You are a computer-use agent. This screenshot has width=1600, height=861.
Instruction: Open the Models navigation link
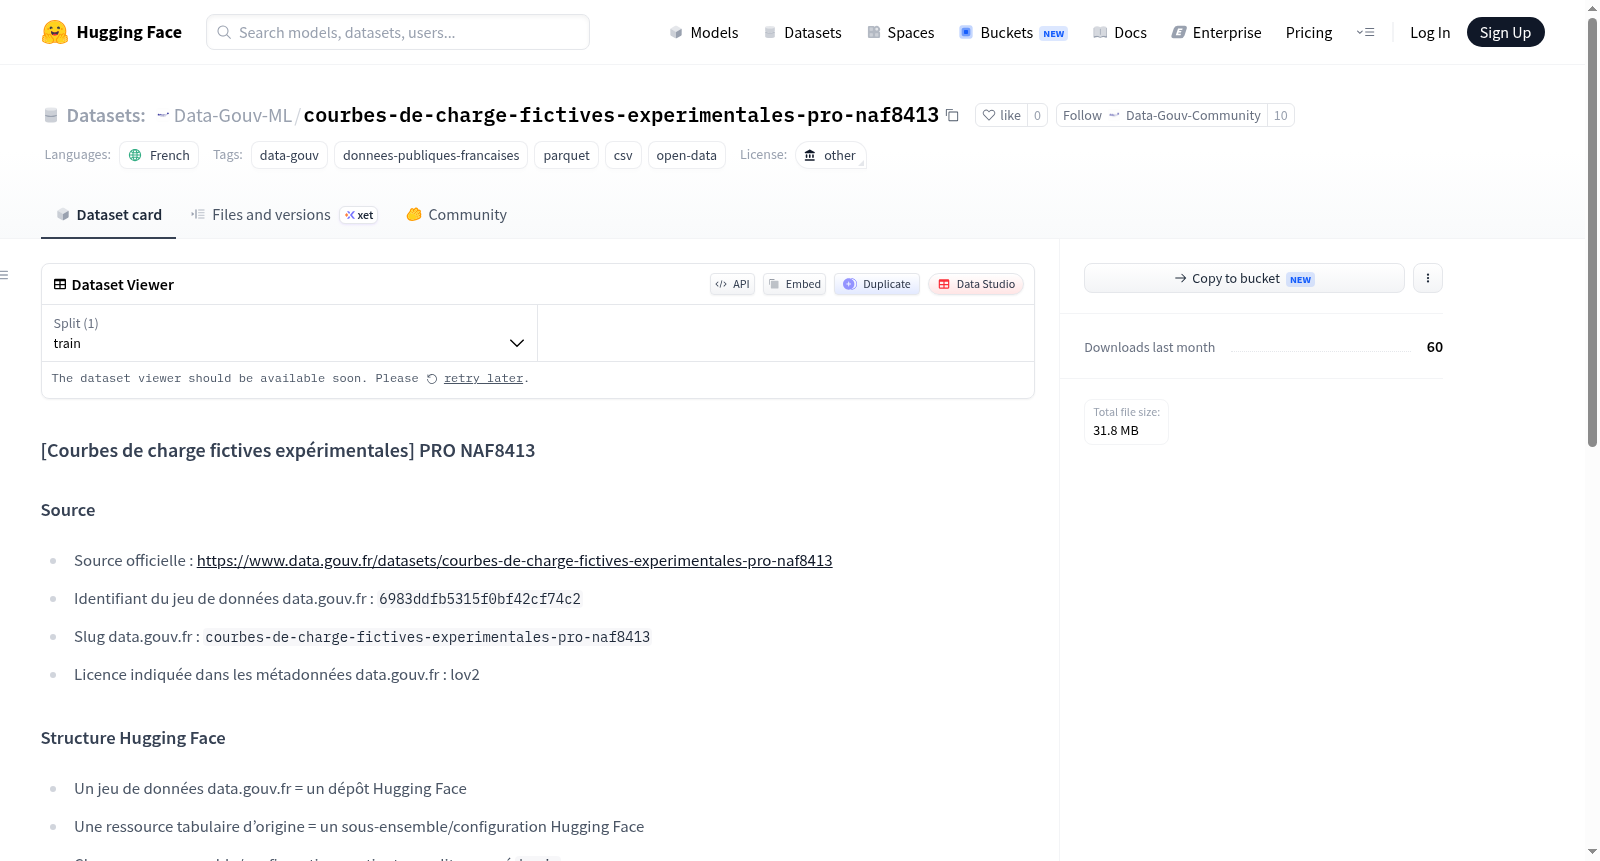point(704,33)
